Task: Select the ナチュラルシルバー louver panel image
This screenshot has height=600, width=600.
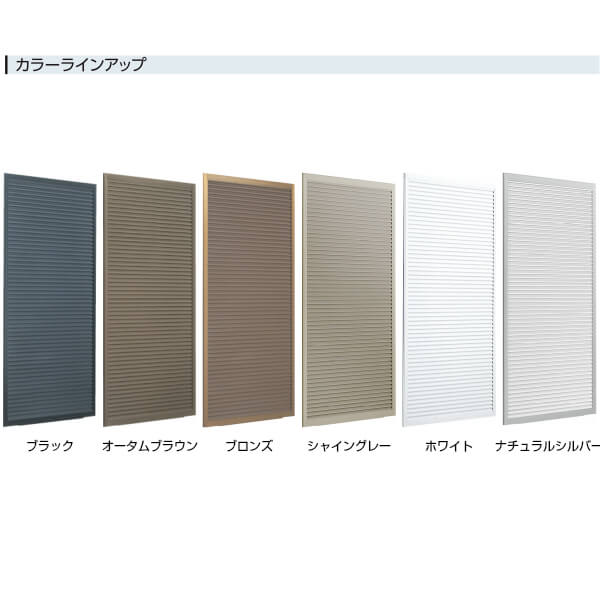Action: pos(551,299)
